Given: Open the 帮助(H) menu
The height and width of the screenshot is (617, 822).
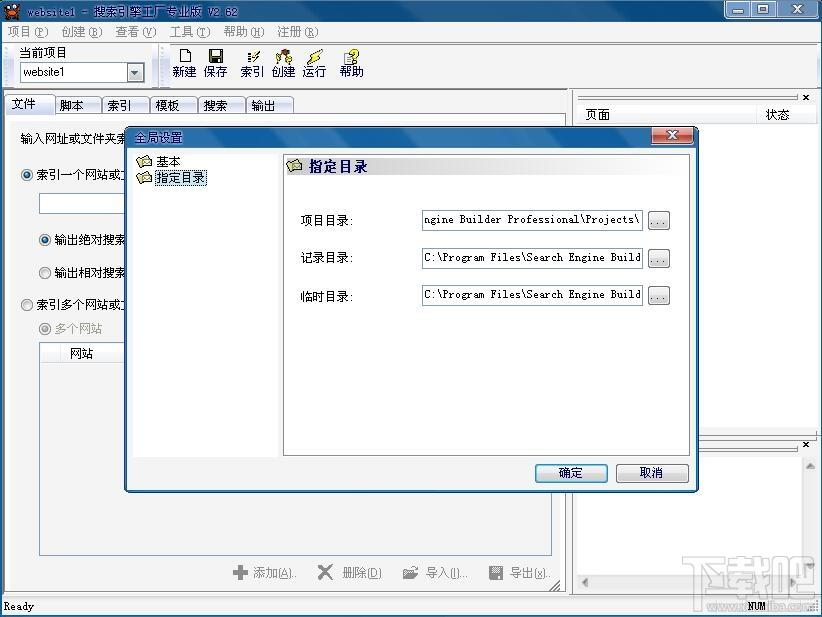Looking at the screenshot, I should [x=244, y=32].
